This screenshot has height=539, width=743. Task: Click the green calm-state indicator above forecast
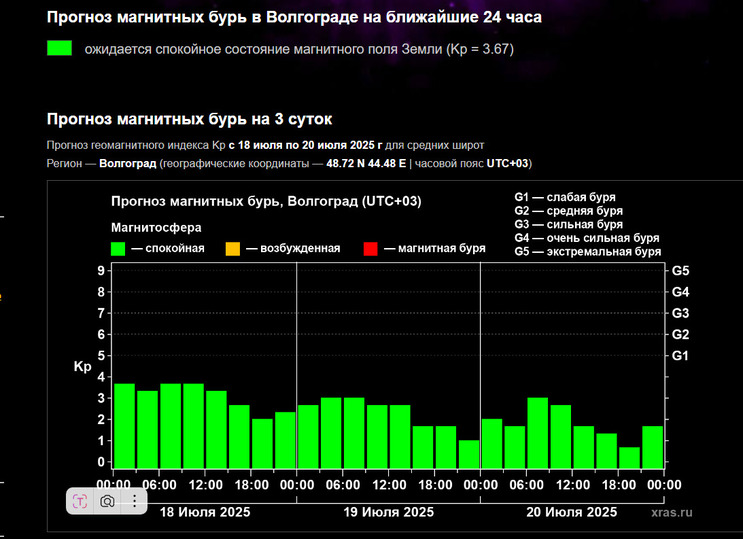click(59, 48)
